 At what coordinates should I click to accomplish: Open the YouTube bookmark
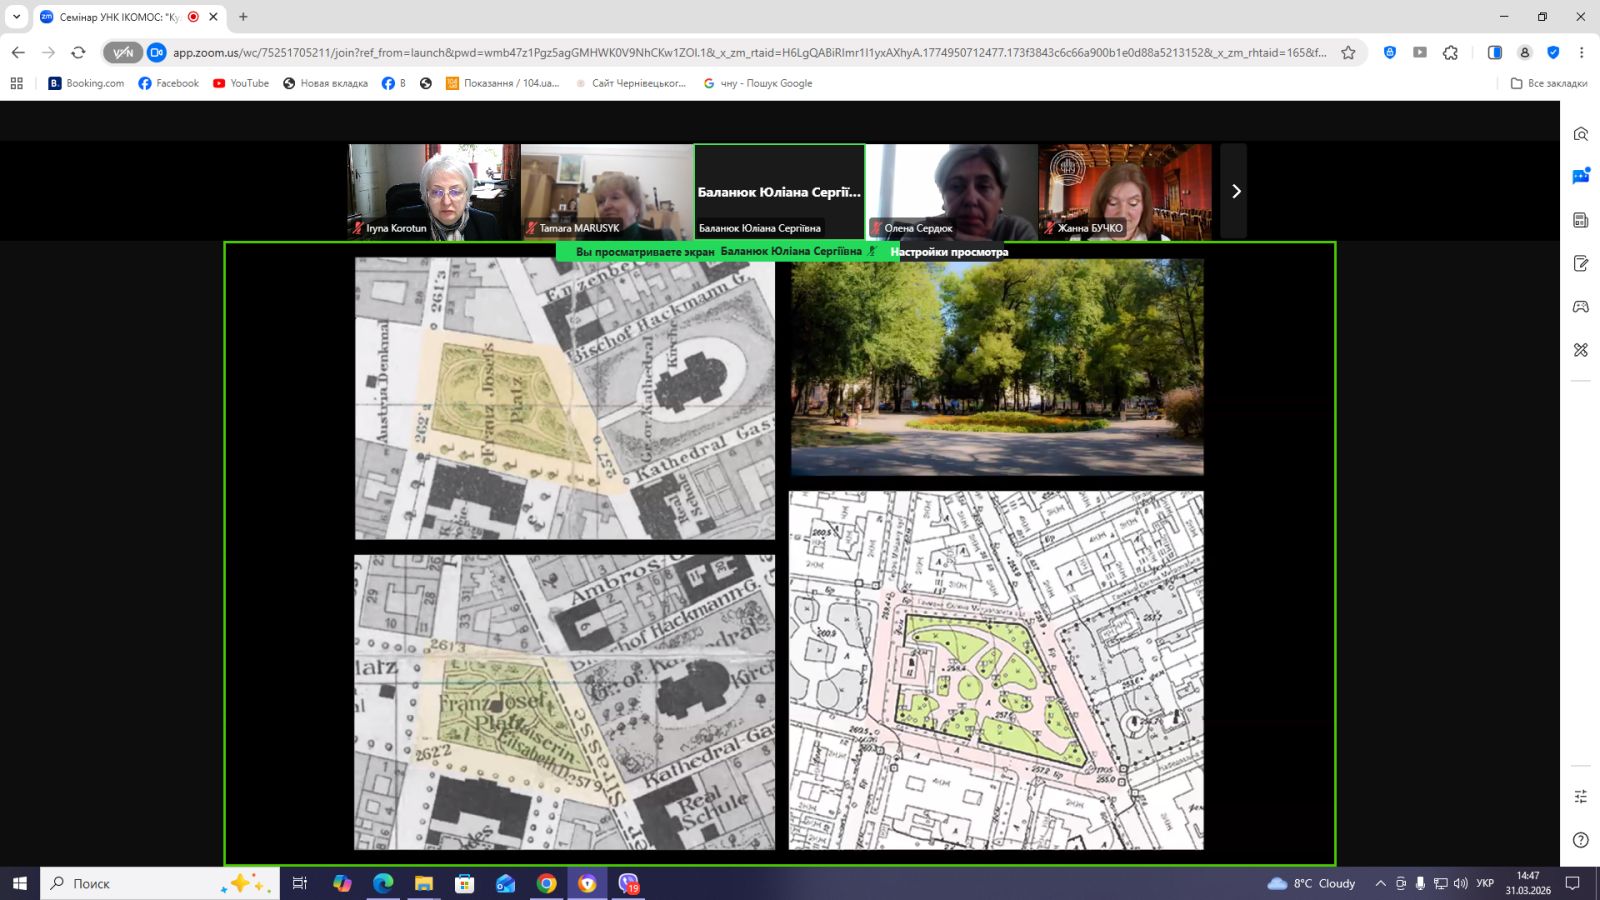[x=241, y=83]
